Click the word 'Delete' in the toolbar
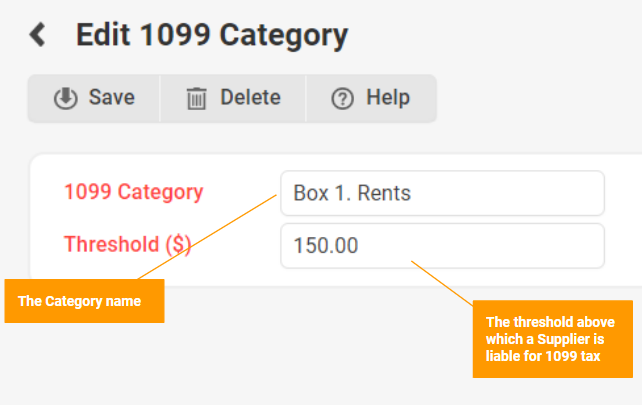The width and height of the screenshot is (642, 405). coord(251,97)
